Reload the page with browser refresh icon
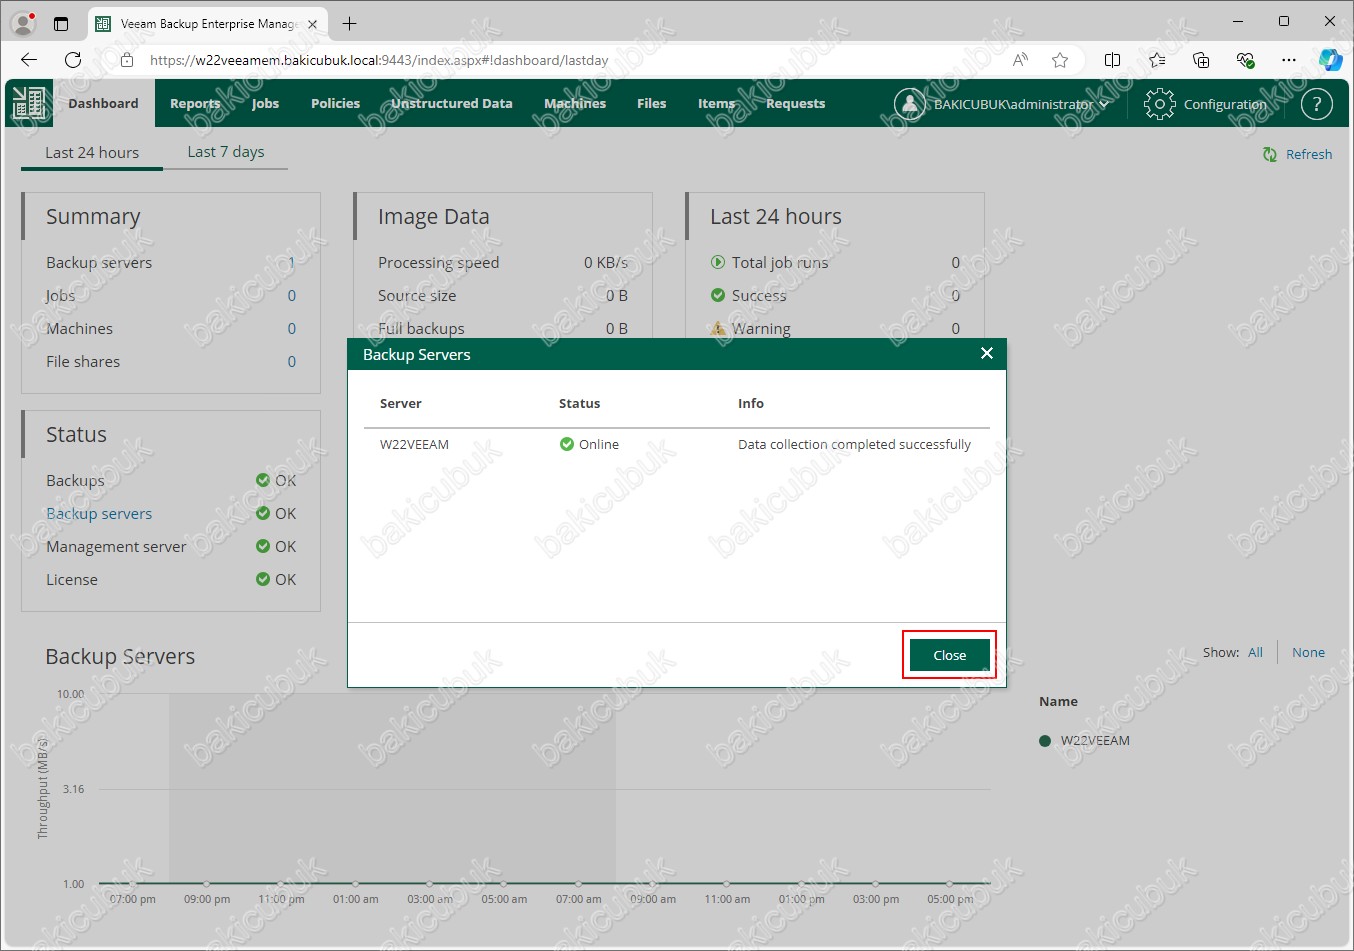 point(73,60)
